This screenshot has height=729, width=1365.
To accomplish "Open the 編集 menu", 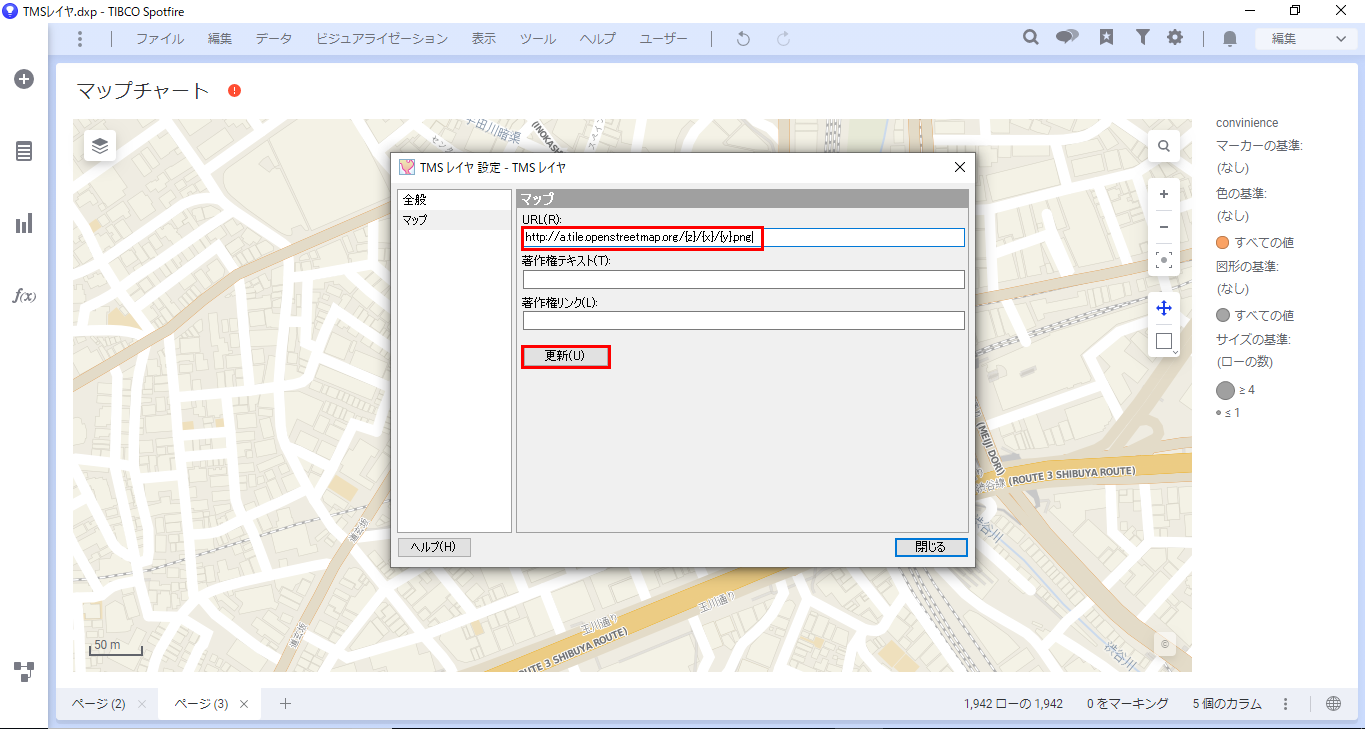I will (220, 39).
